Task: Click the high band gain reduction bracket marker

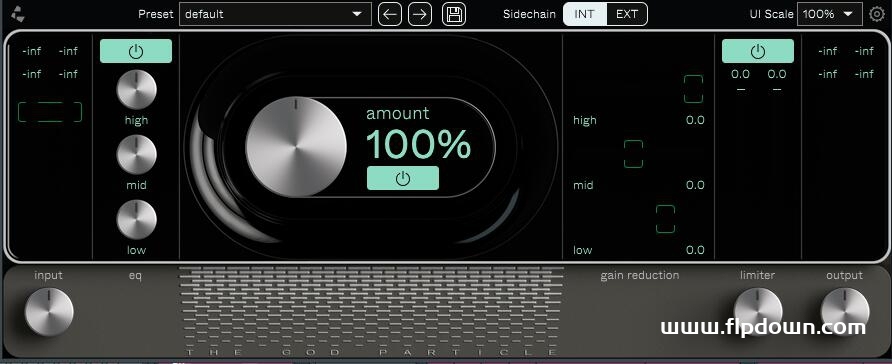Action: (693, 89)
